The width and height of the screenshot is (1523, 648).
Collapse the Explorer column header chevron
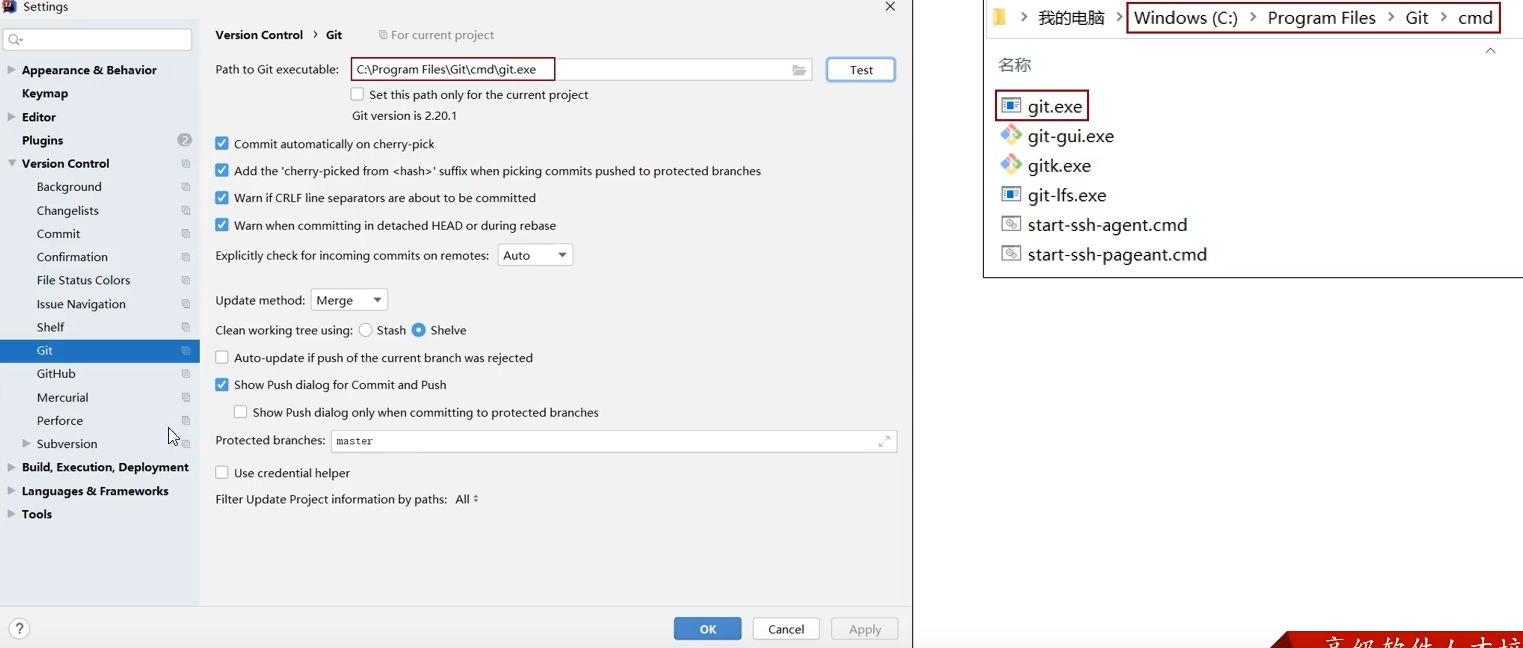[1490, 51]
